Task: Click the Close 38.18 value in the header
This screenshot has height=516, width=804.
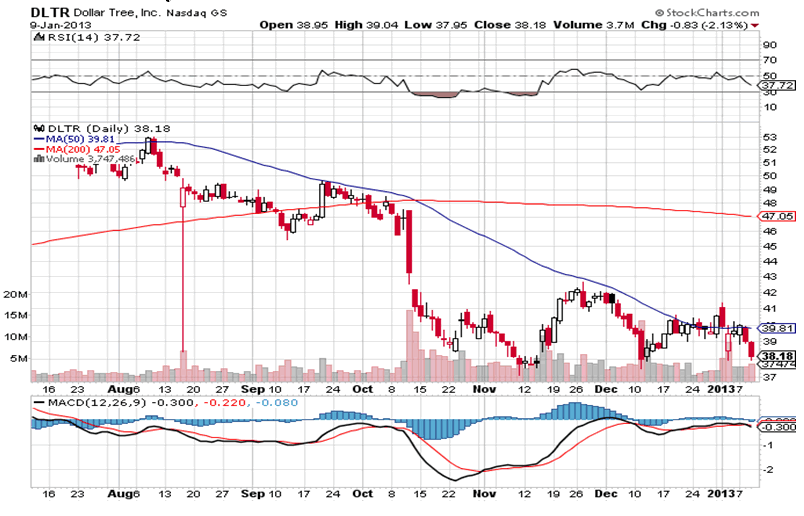Action: (x=510, y=25)
